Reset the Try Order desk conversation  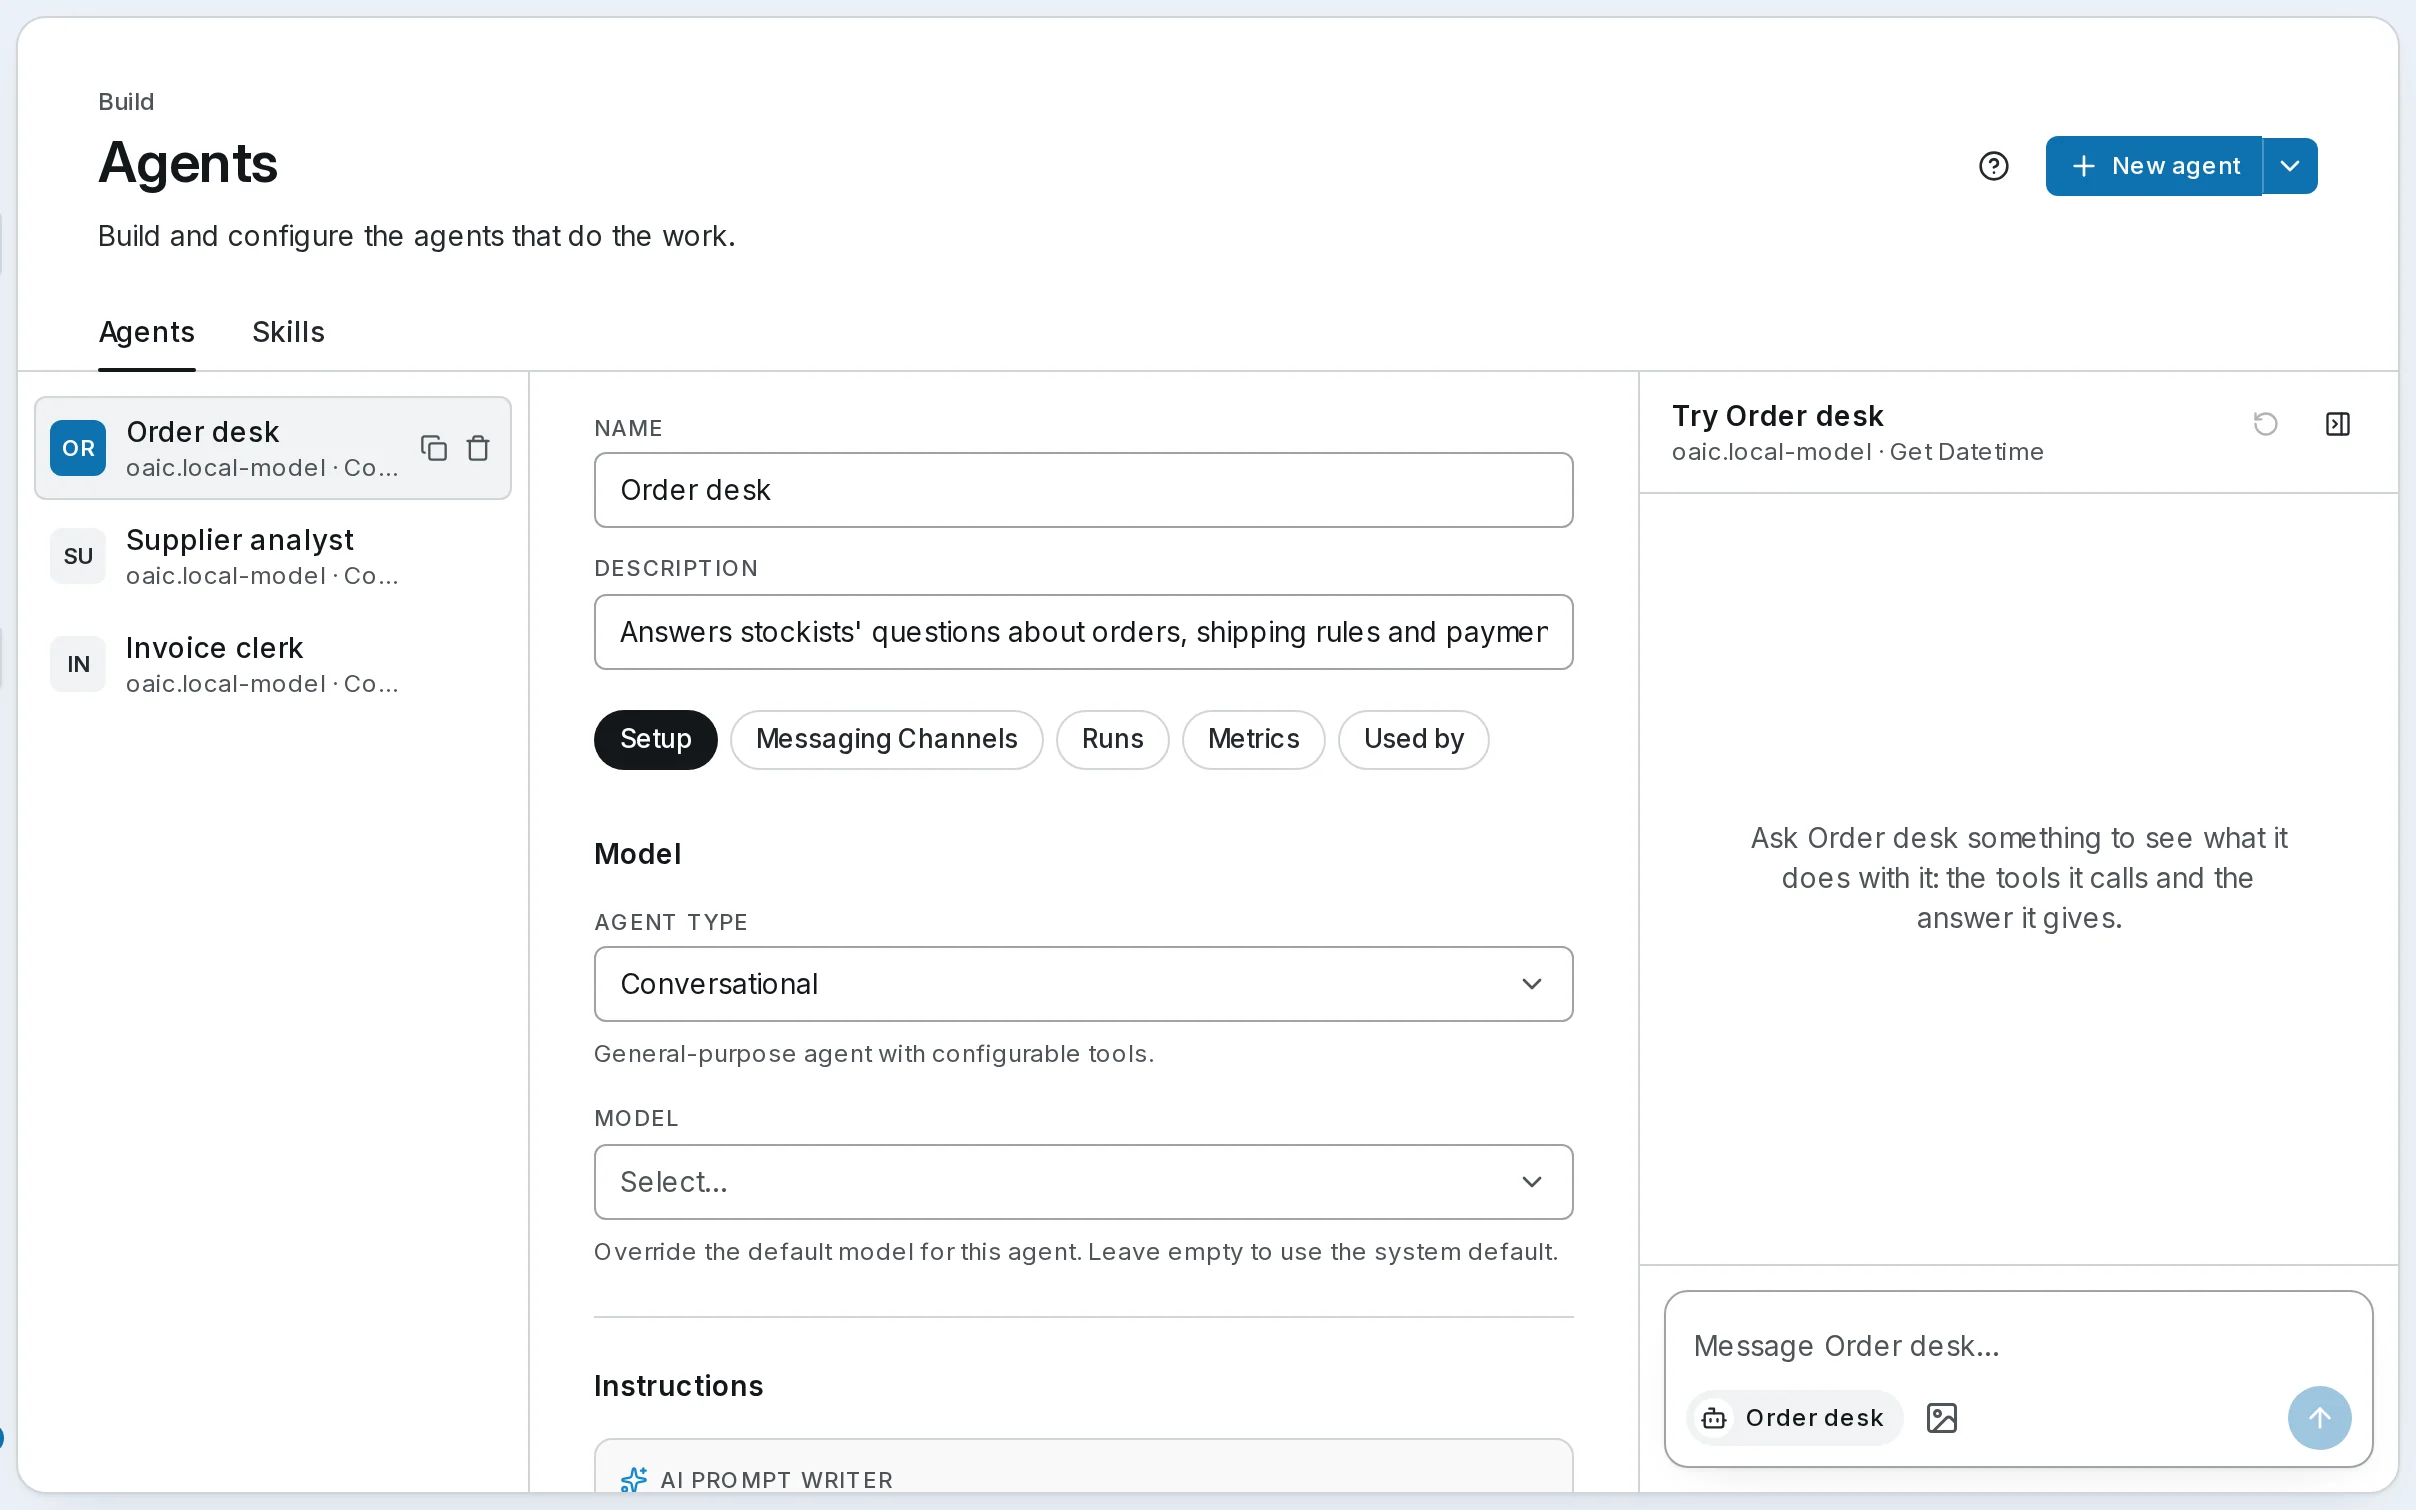(2265, 424)
